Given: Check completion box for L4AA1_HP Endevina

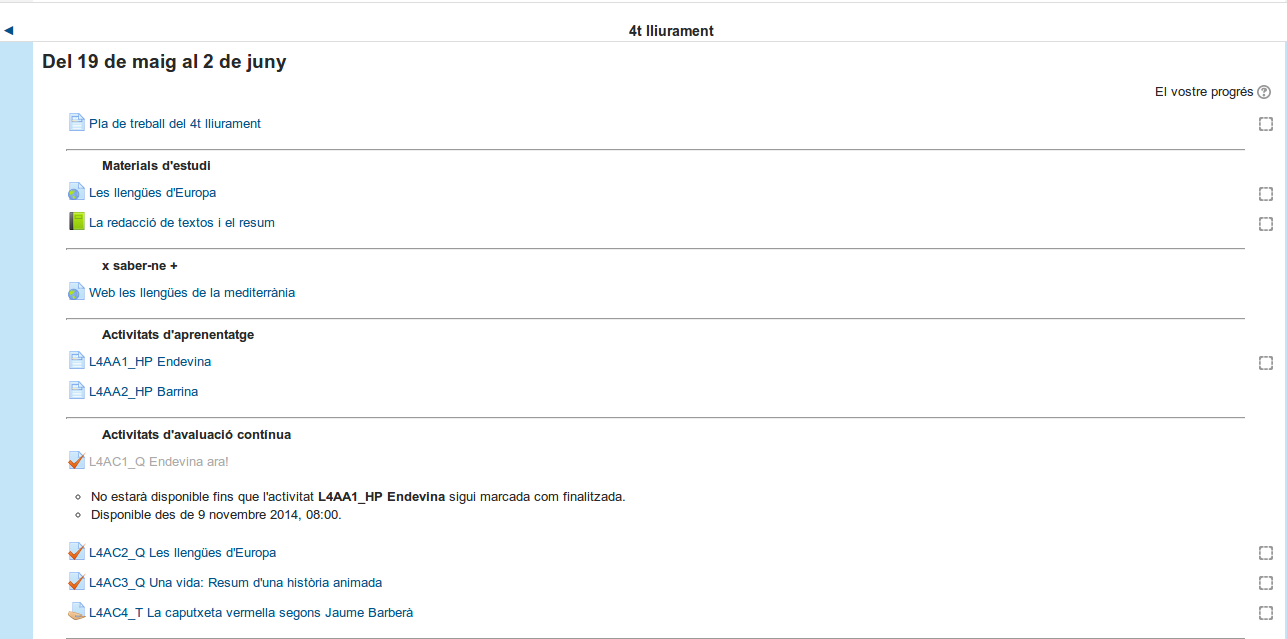Looking at the screenshot, I should pyautogui.click(x=1265, y=363).
